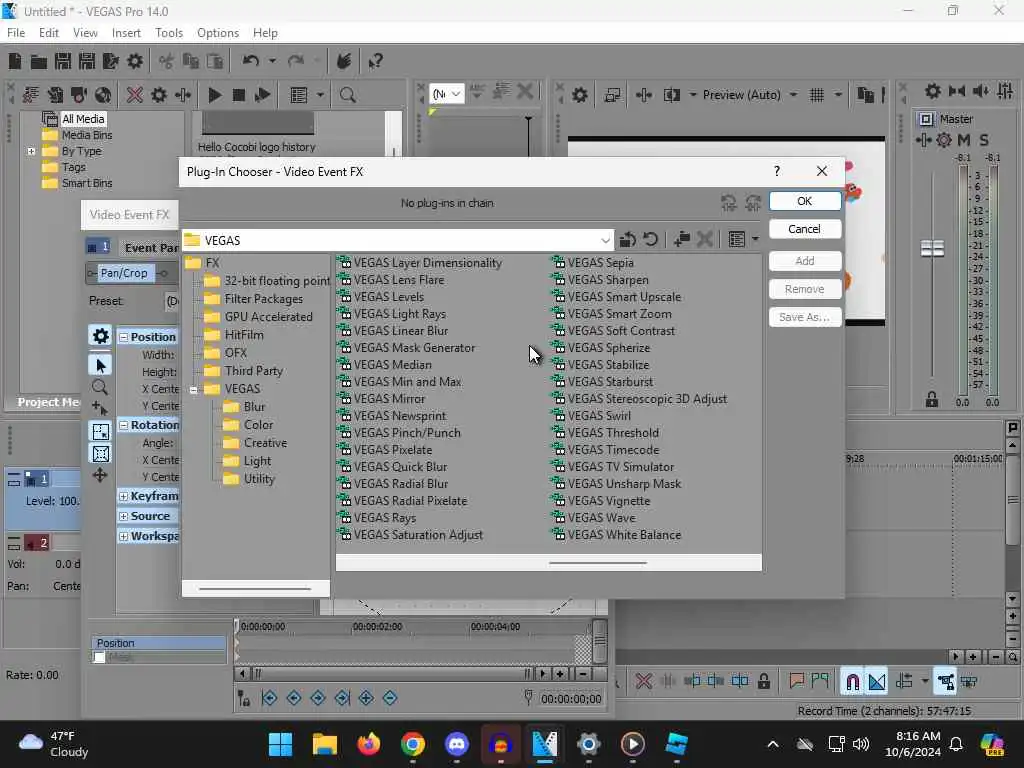Stop media preview playback
1024x768 pixels.
[239, 95]
